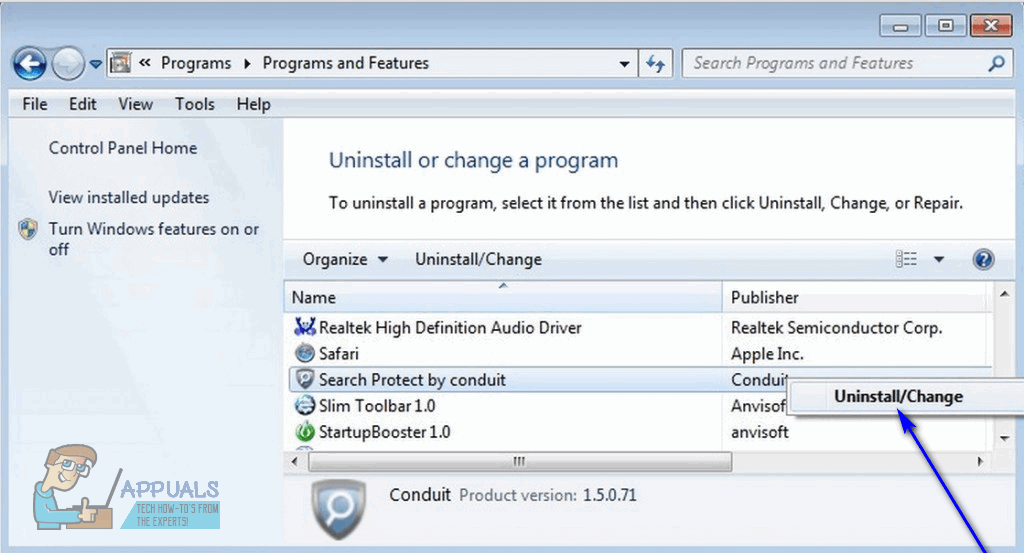Click the Search Protect shield icon in list
Screen dimensions: 1024x553
coord(305,379)
